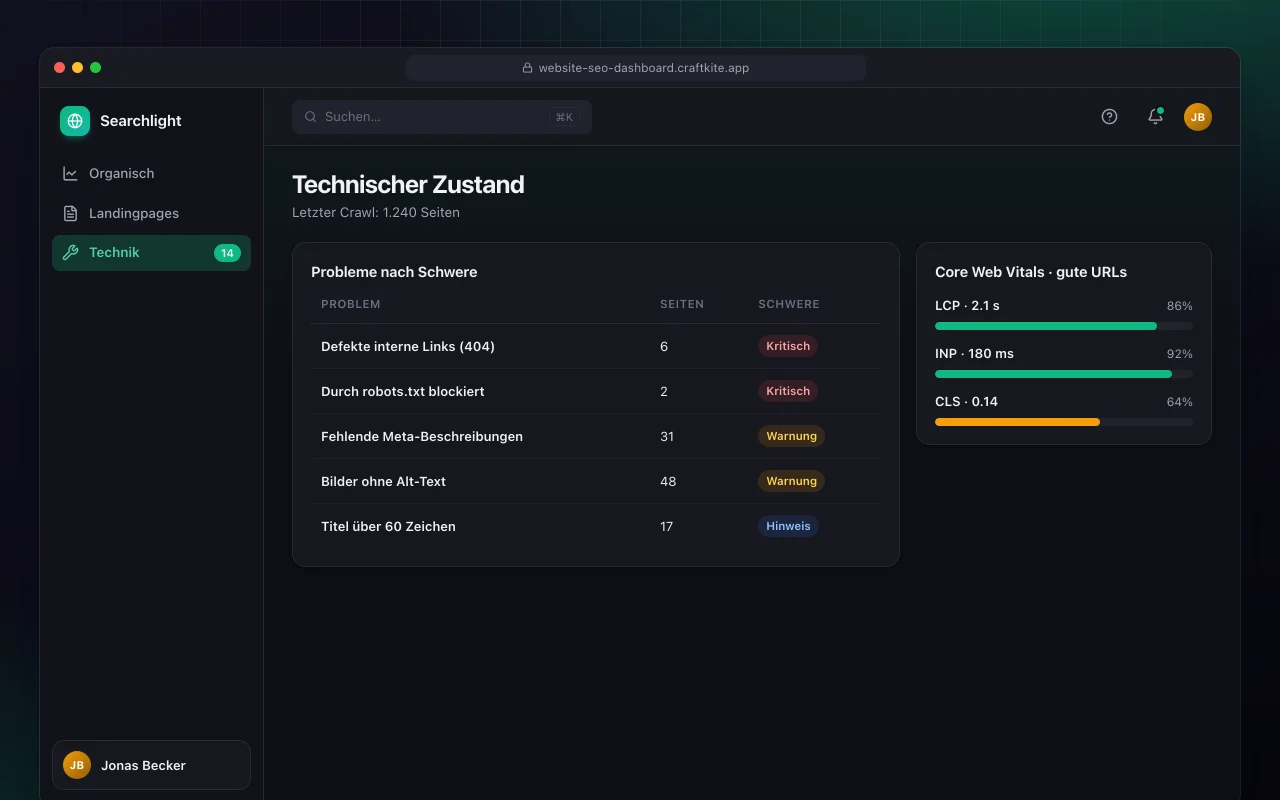The height and width of the screenshot is (800, 1280).
Task: Click the 'LCP · 2.1 s' label
Action: [967, 306]
